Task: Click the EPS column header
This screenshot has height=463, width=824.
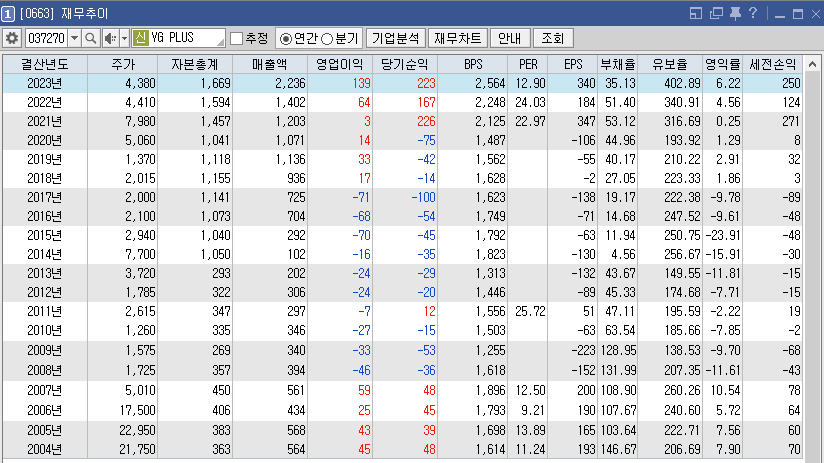Action: coord(573,64)
